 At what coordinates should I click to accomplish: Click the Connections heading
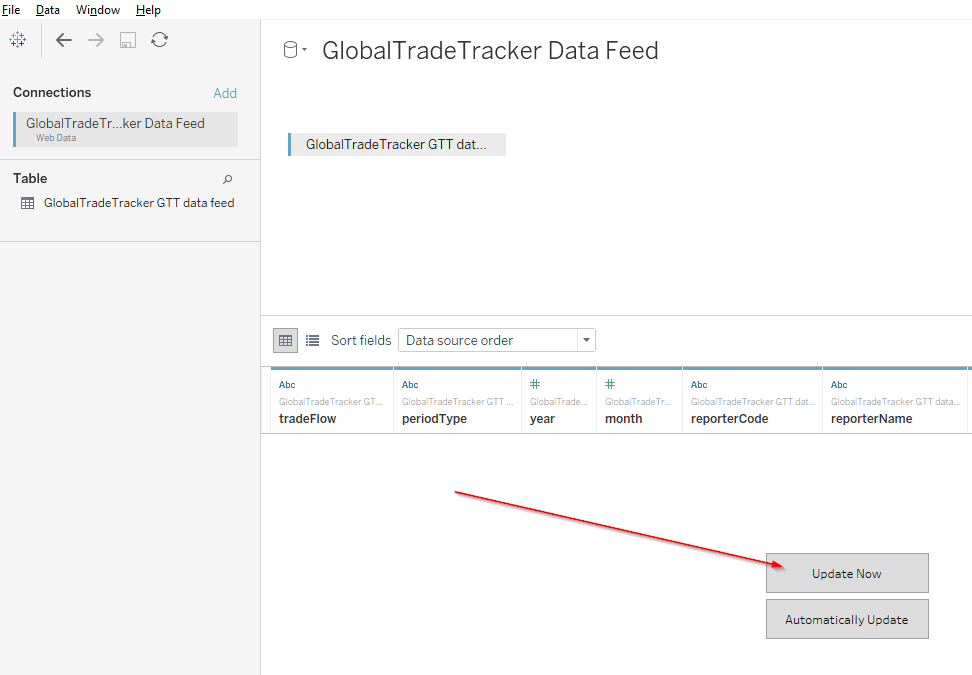point(52,92)
